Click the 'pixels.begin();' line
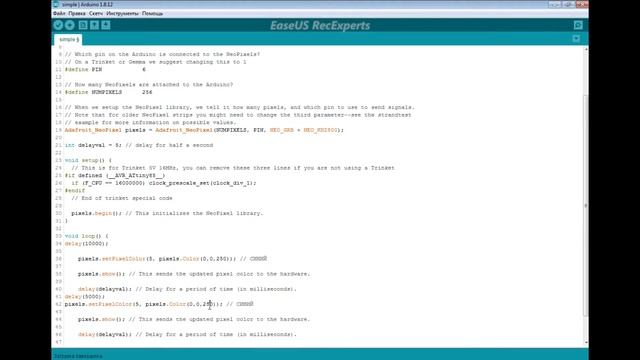 click(x=167, y=213)
